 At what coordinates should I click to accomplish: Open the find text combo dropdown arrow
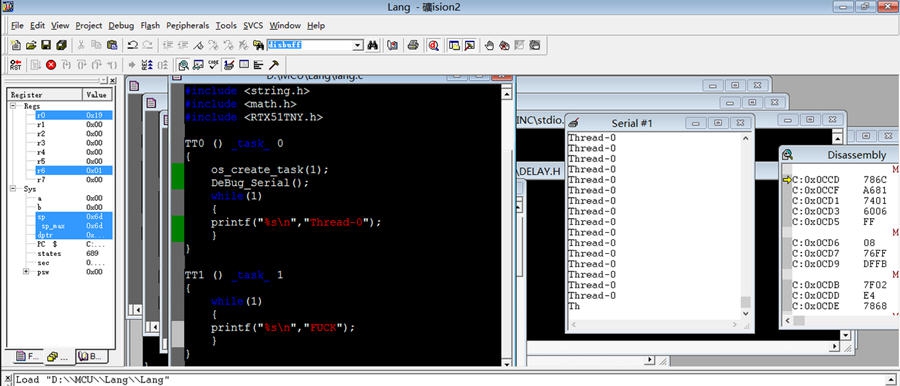click(358, 45)
